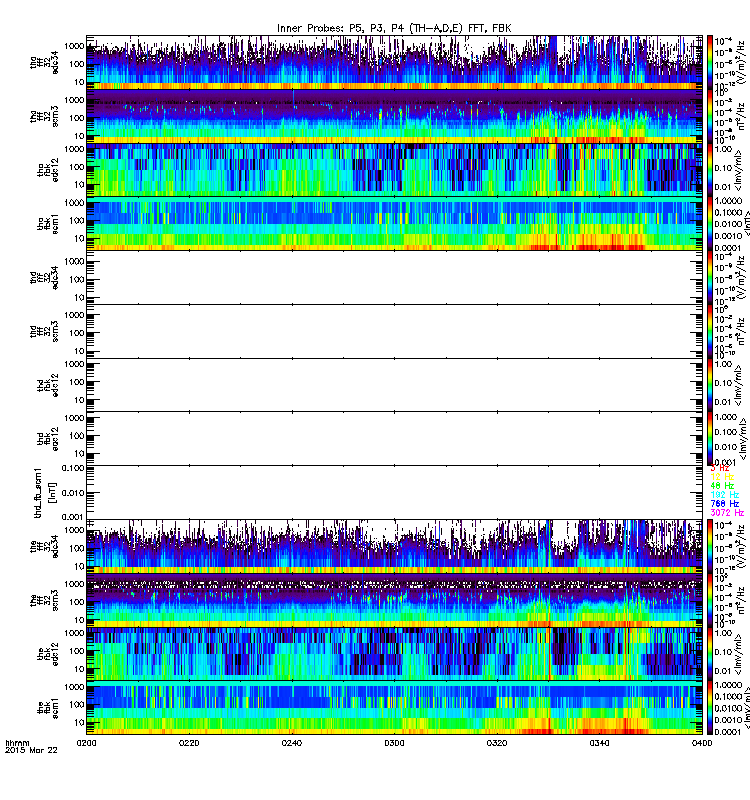Select the blue "768 Hz" legend entry
Screen dimensions: 750x800
pos(724,504)
